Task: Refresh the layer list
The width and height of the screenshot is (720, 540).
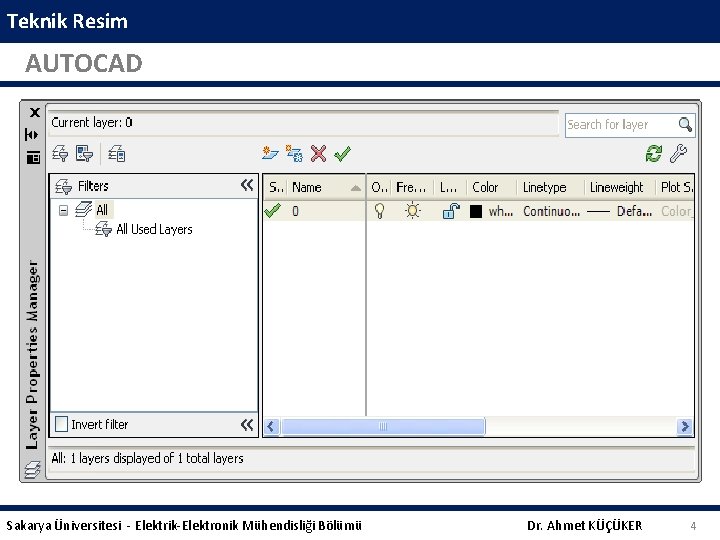Action: pos(653,153)
